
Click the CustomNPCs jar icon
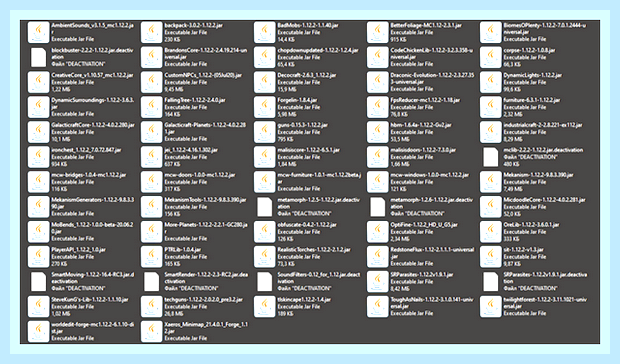click(x=151, y=82)
